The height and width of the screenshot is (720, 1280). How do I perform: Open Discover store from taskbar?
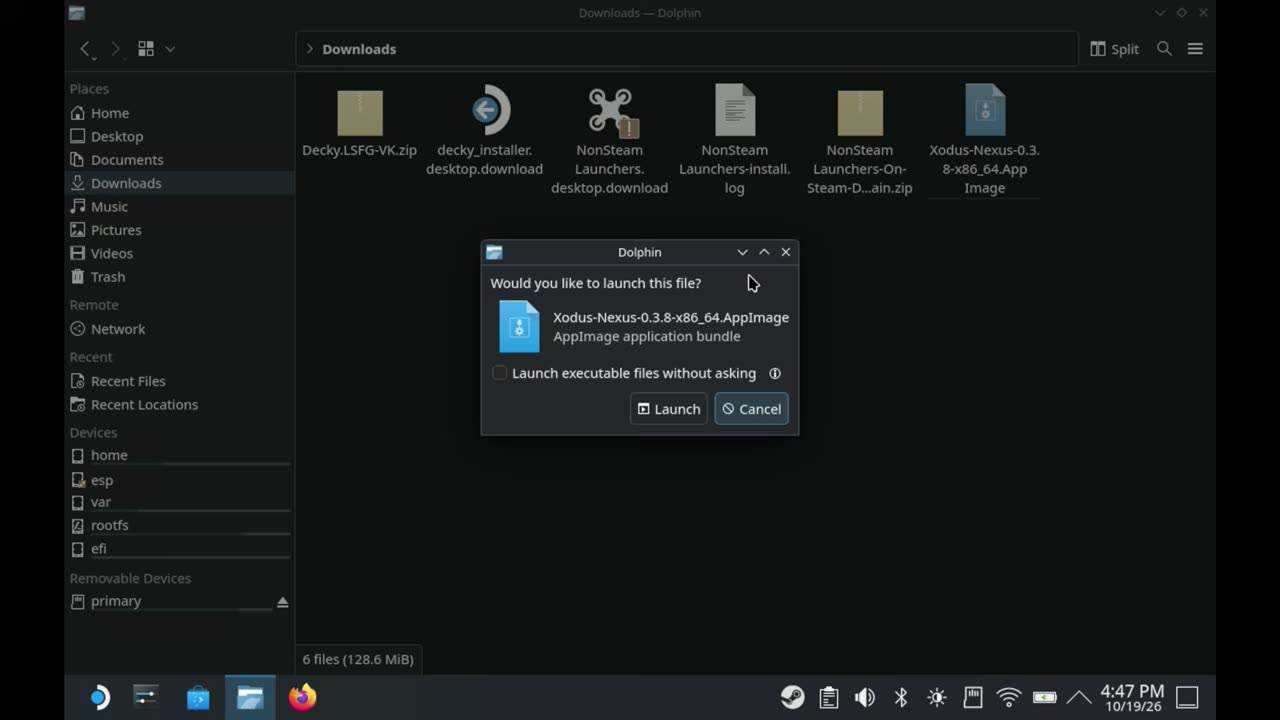pyautogui.click(x=198, y=697)
